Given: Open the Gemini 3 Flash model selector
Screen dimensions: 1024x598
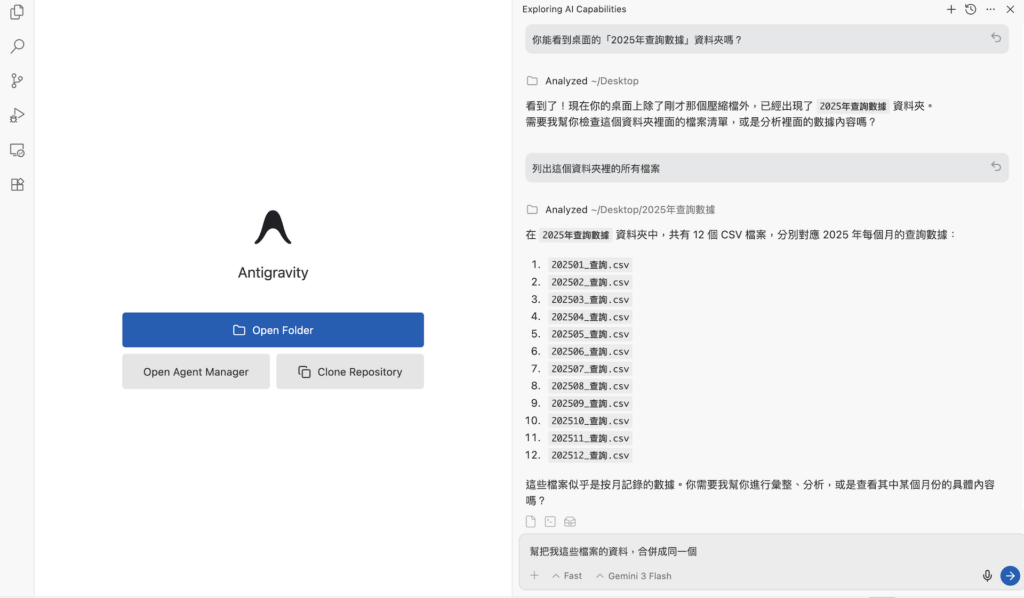Looking at the screenshot, I should click(633, 576).
